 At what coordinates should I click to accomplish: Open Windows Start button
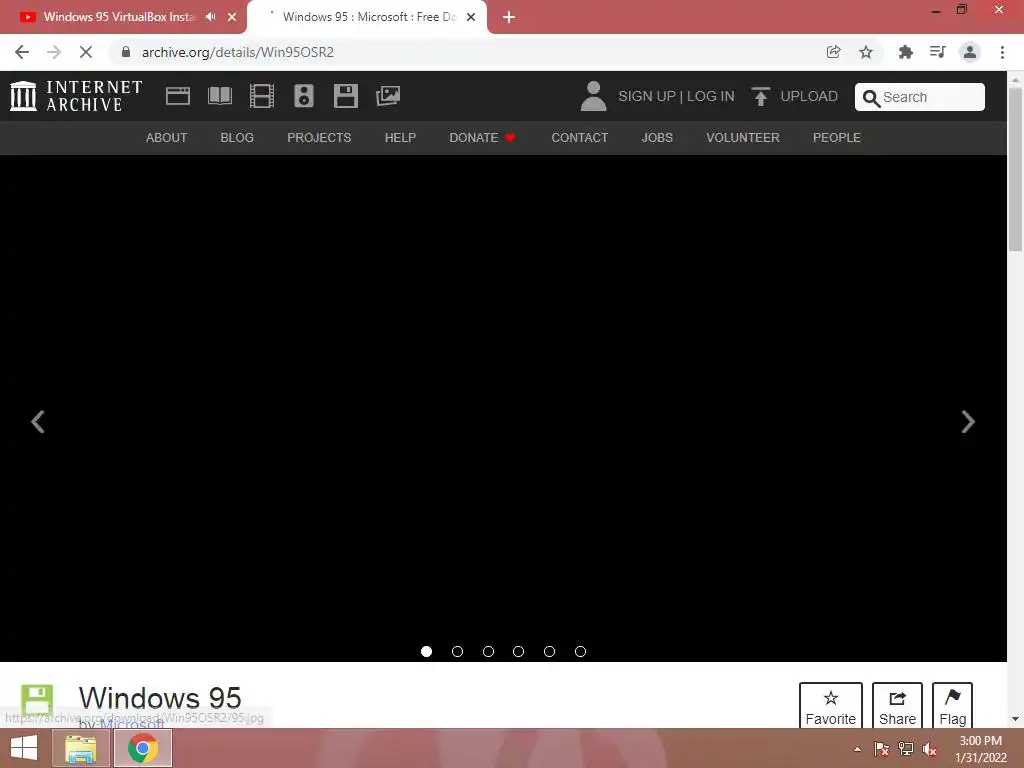click(24, 748)
